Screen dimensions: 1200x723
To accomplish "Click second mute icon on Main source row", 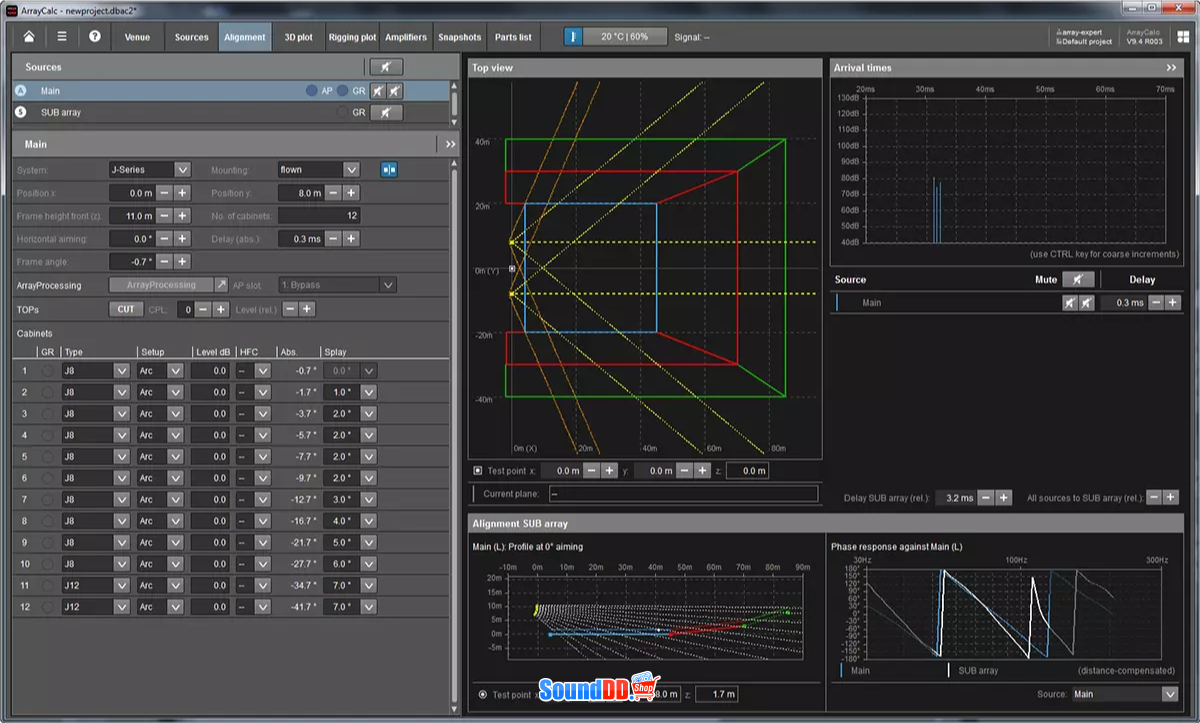I will pos(395,90).
